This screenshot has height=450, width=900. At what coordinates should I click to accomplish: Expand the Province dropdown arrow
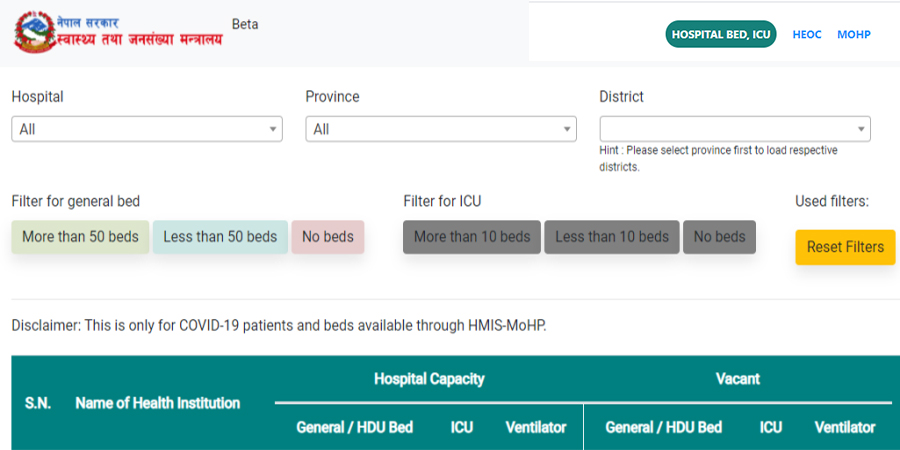[567, 129]
